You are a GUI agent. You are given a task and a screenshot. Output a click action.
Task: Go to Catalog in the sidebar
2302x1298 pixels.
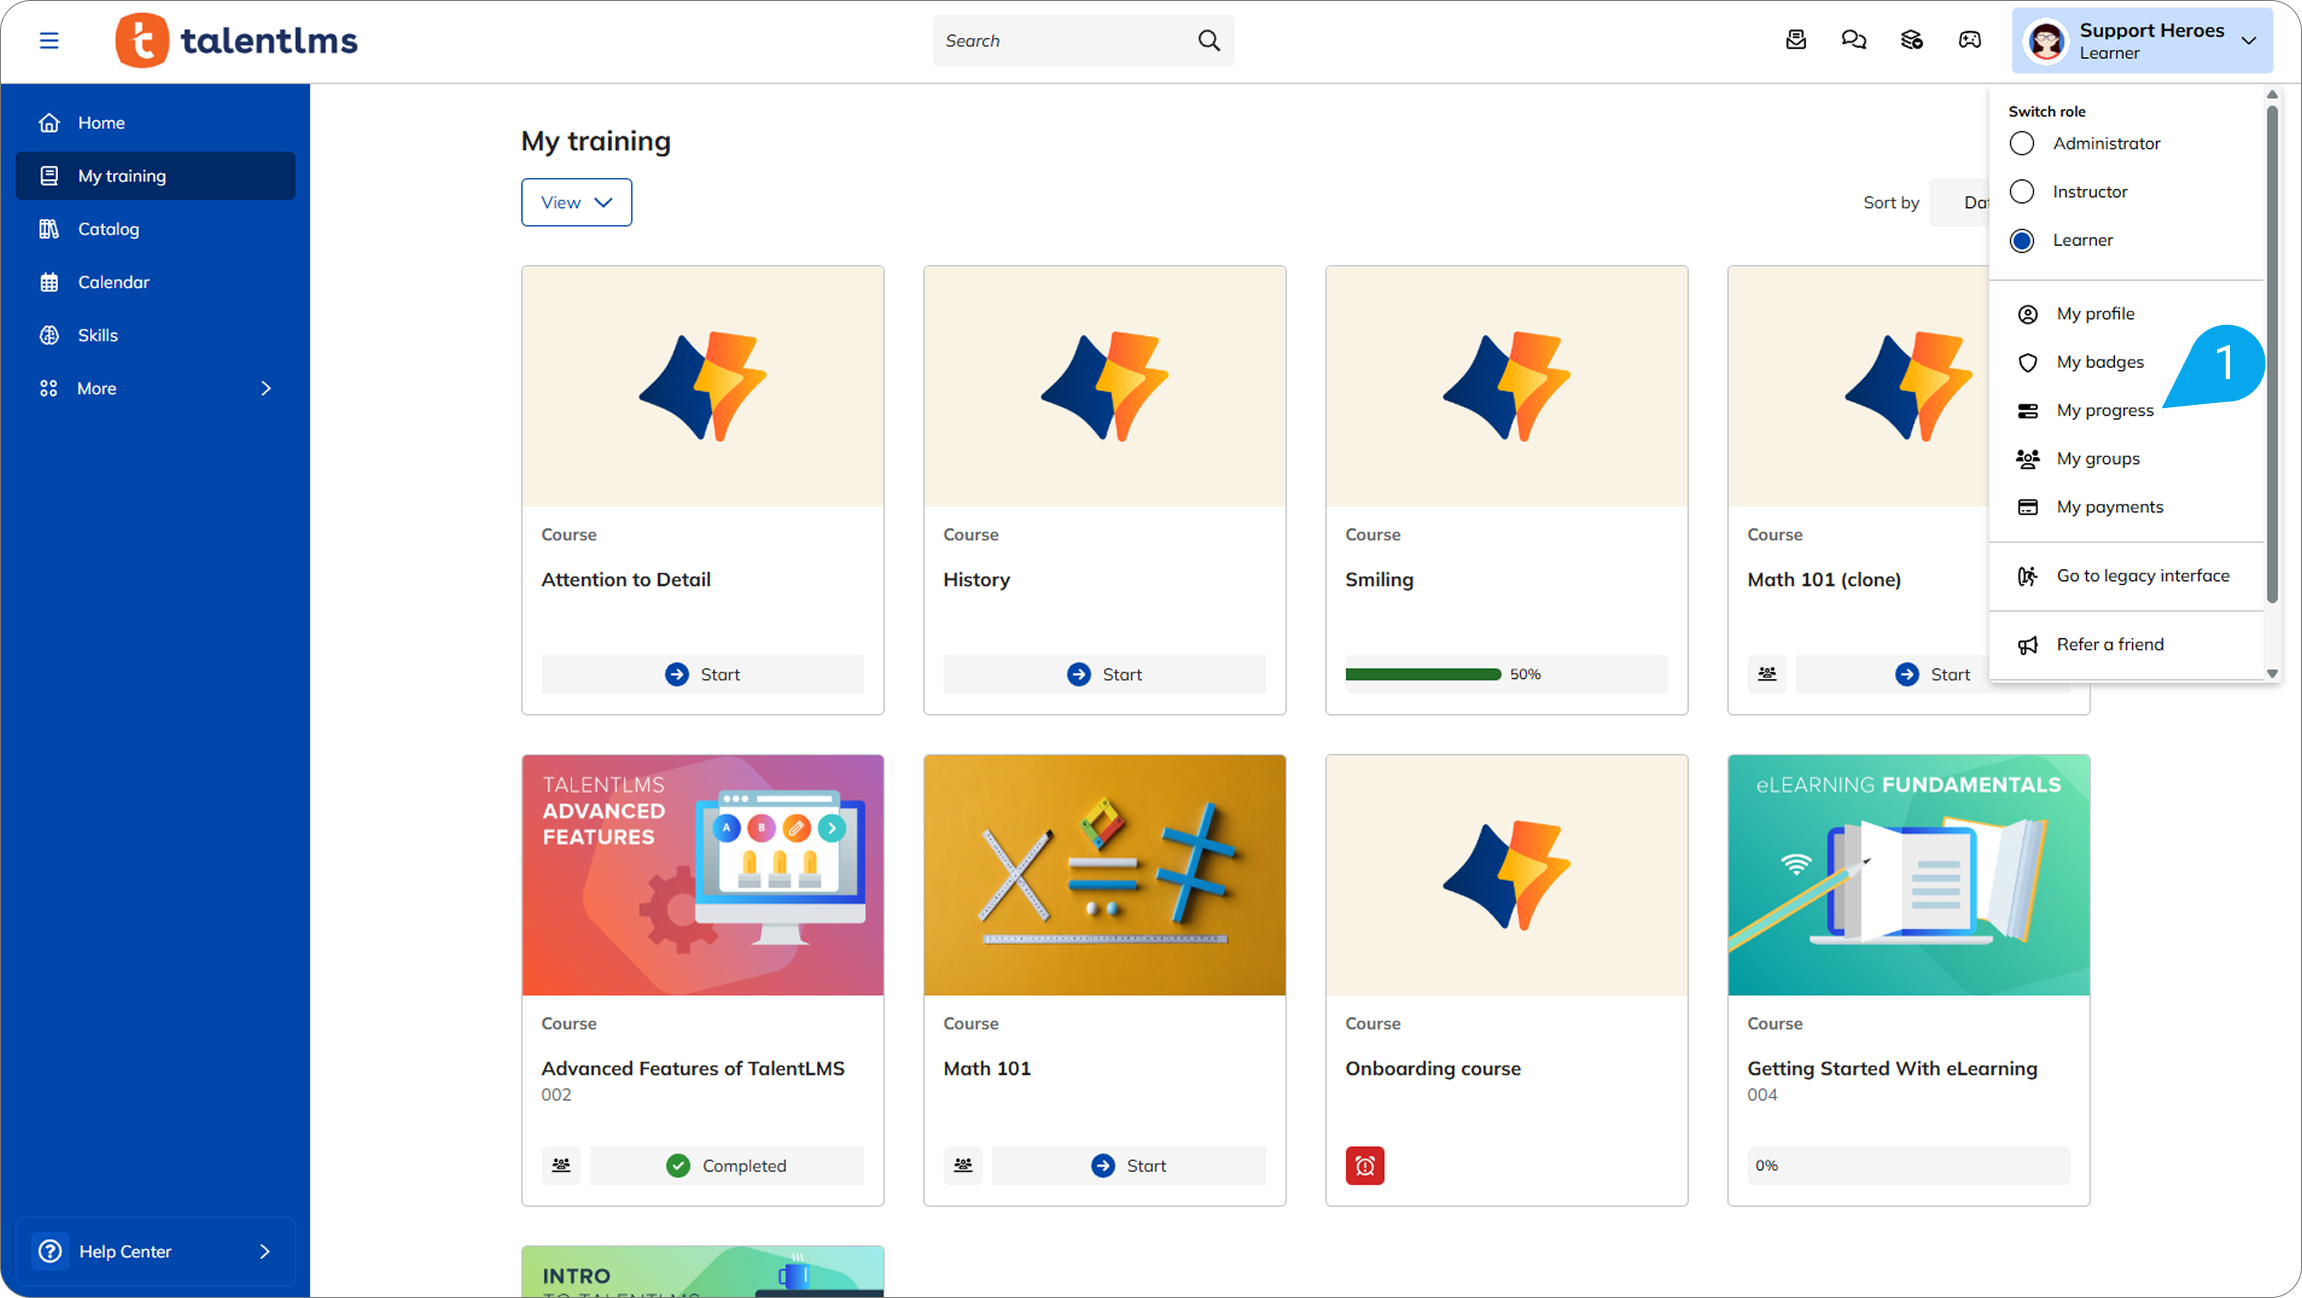[x=108, y=229]
